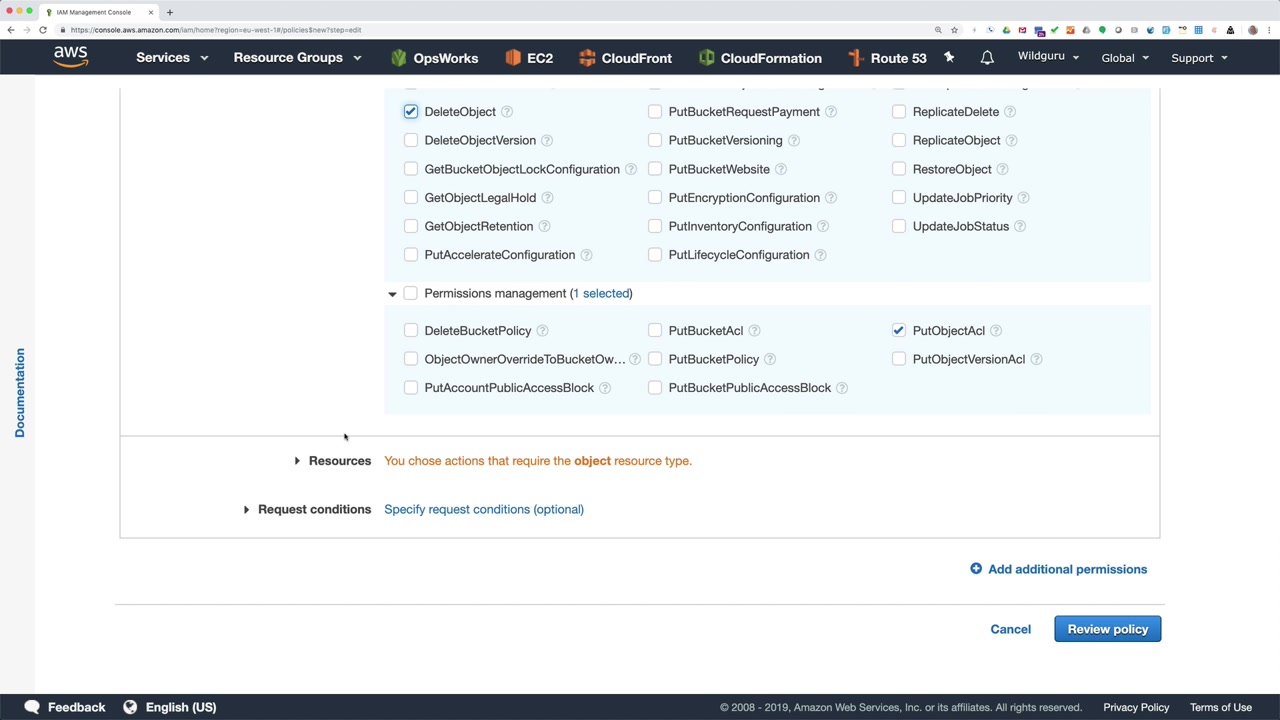Open the notifications bell icon
The image size is (1280, 720).
click(987, 58)
